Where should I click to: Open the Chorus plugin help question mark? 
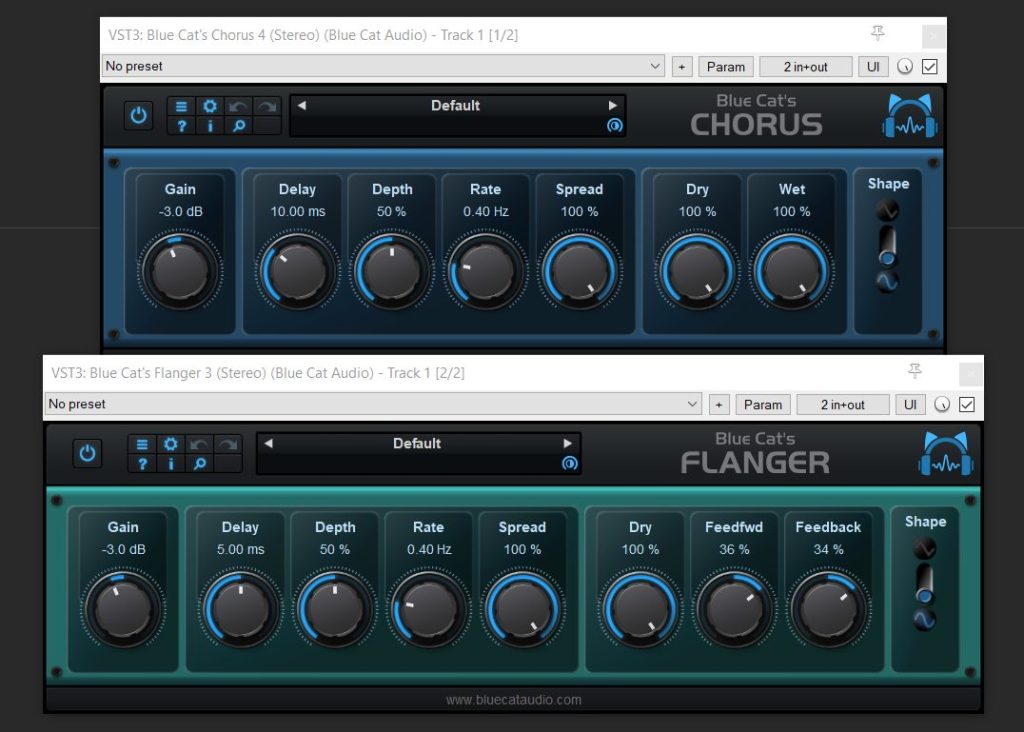(x=182, y=125)
